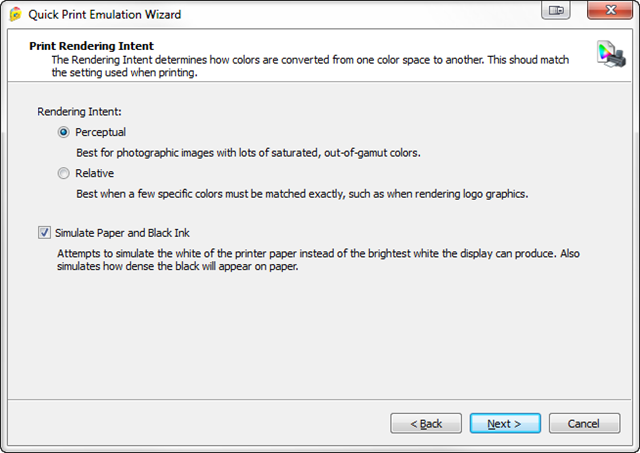Select the Perceptual rendering intent radio button
The height and width of the screenshot is (453, 640).
[64, 131]
